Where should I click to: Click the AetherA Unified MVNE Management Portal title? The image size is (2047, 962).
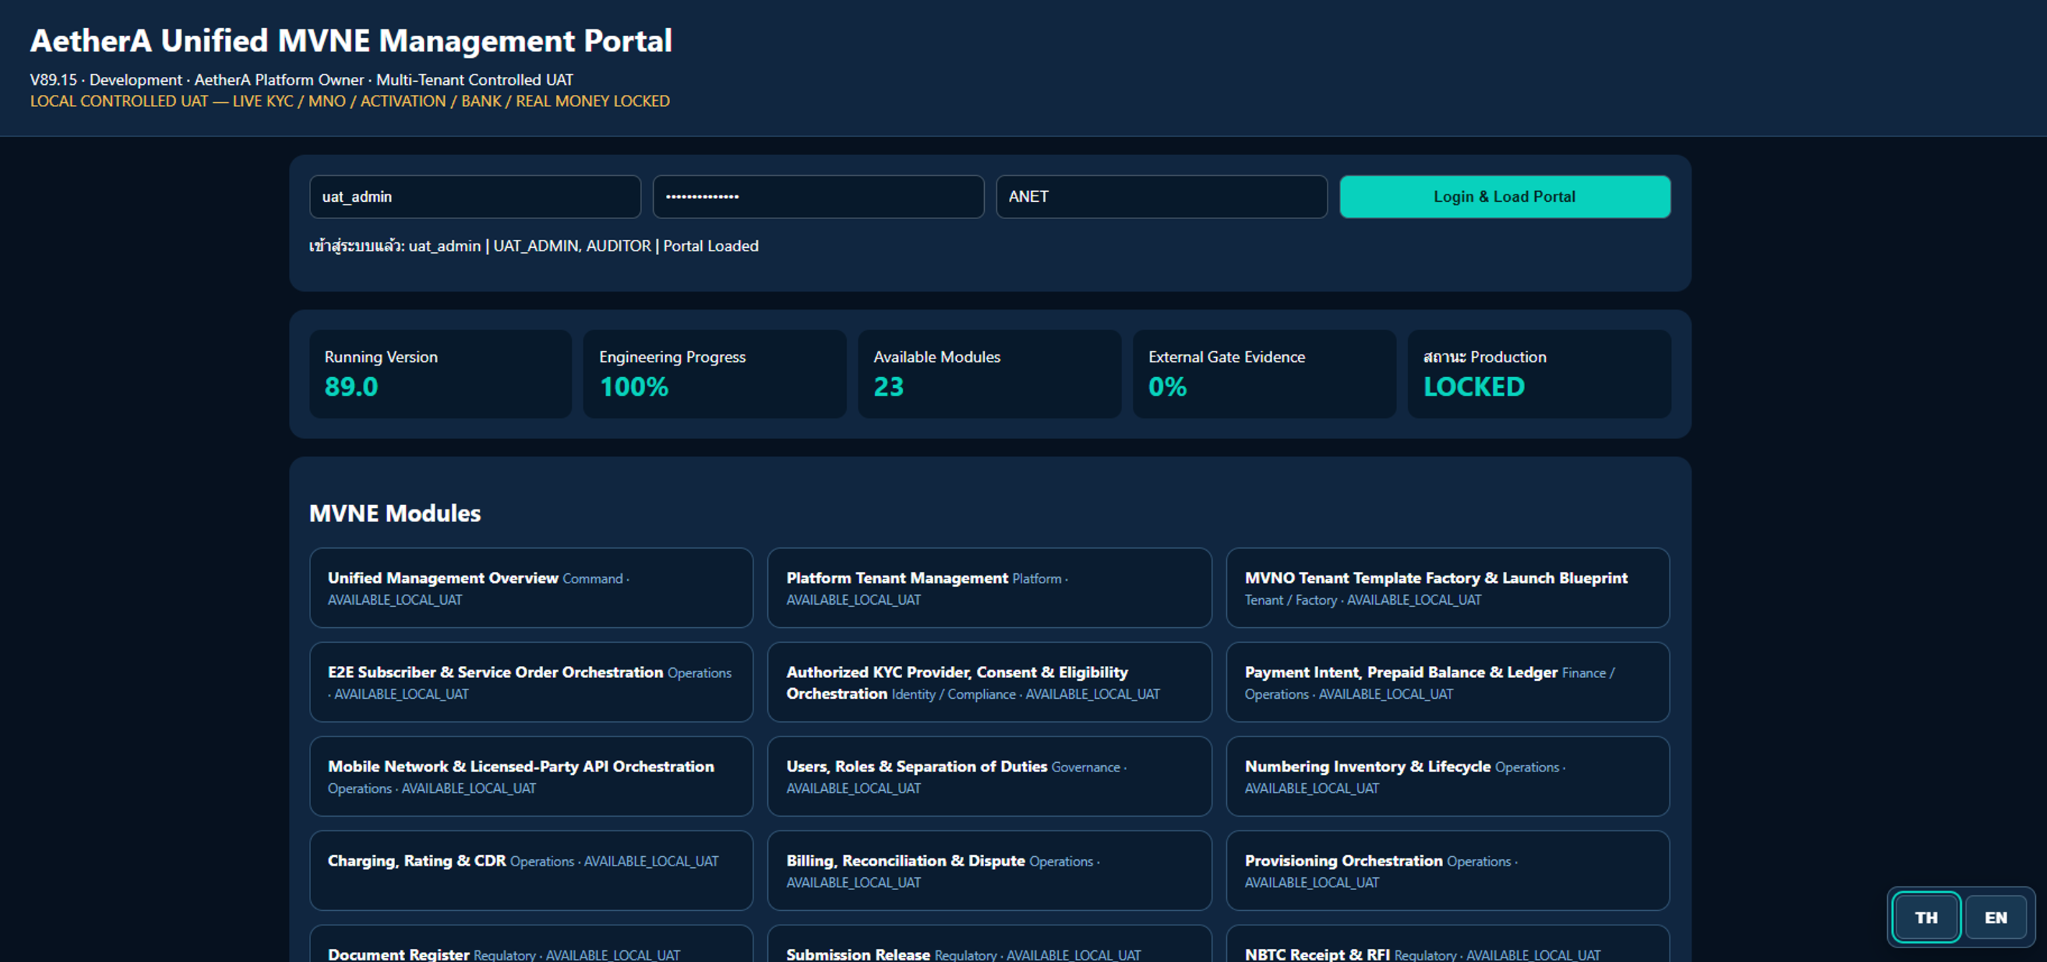[x=351, y=41]
